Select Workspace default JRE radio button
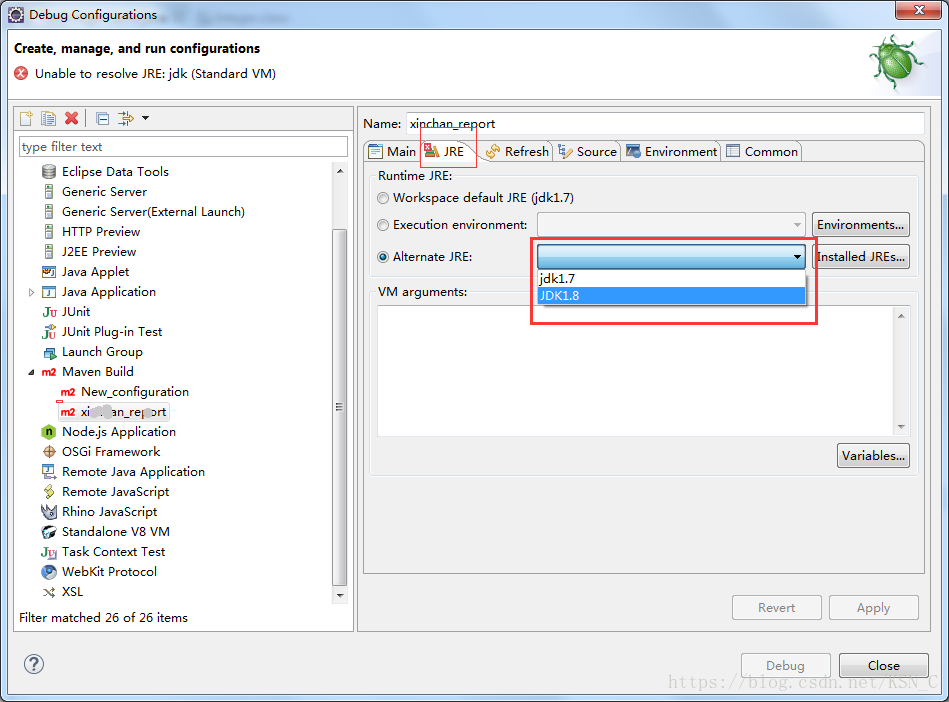Image resolution: width=949 pixels, height=702 pixels. coord(383,198)
